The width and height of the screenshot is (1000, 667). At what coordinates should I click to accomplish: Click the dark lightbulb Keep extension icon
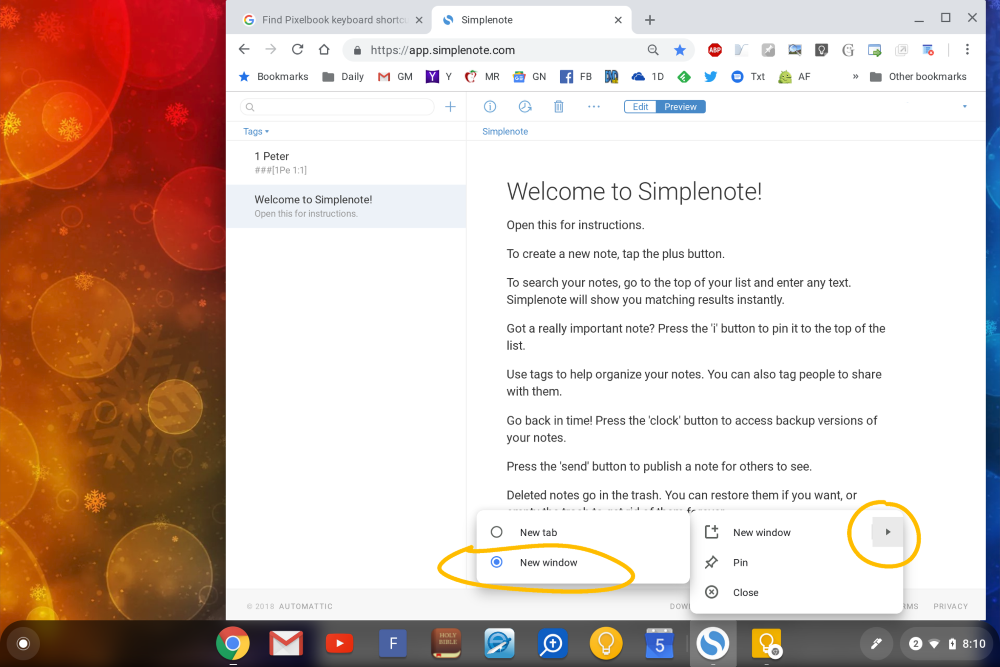tap(821, 50)
